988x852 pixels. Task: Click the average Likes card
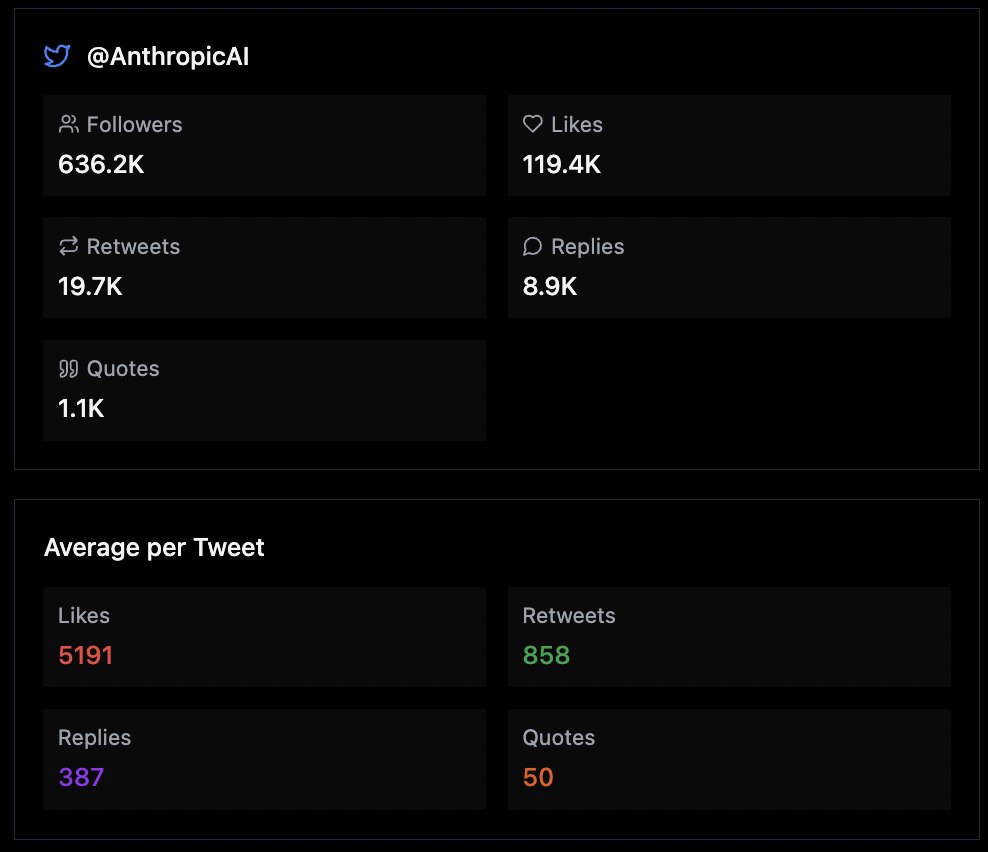[264, 636]
